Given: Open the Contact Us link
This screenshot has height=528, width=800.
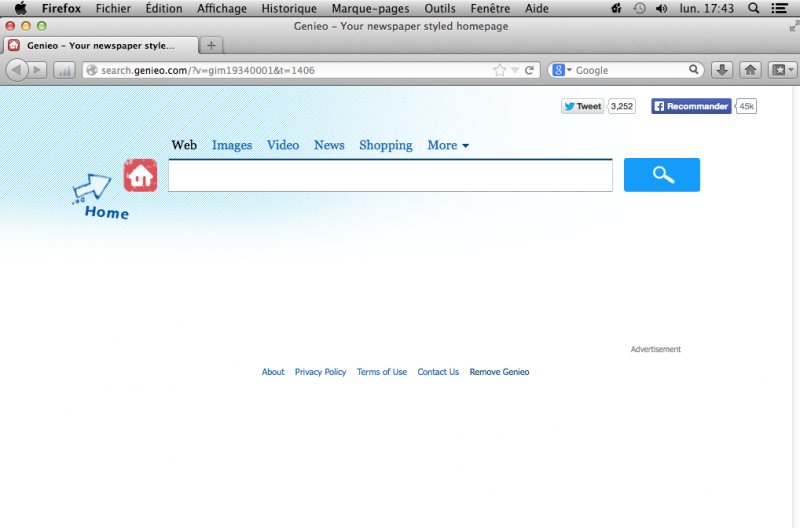Looking at the screenshot, I should pyautogui.click(x=438, y=372).
